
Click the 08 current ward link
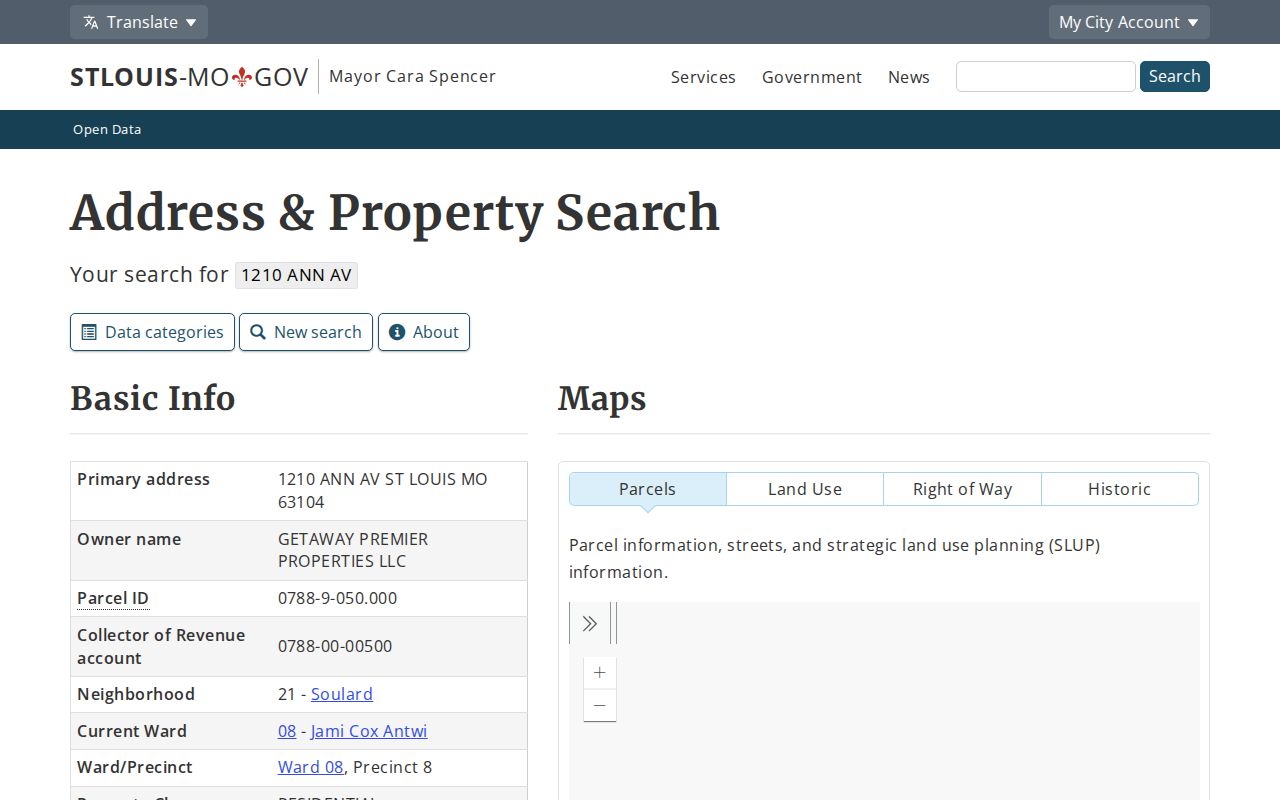click(x=287, y=731)
